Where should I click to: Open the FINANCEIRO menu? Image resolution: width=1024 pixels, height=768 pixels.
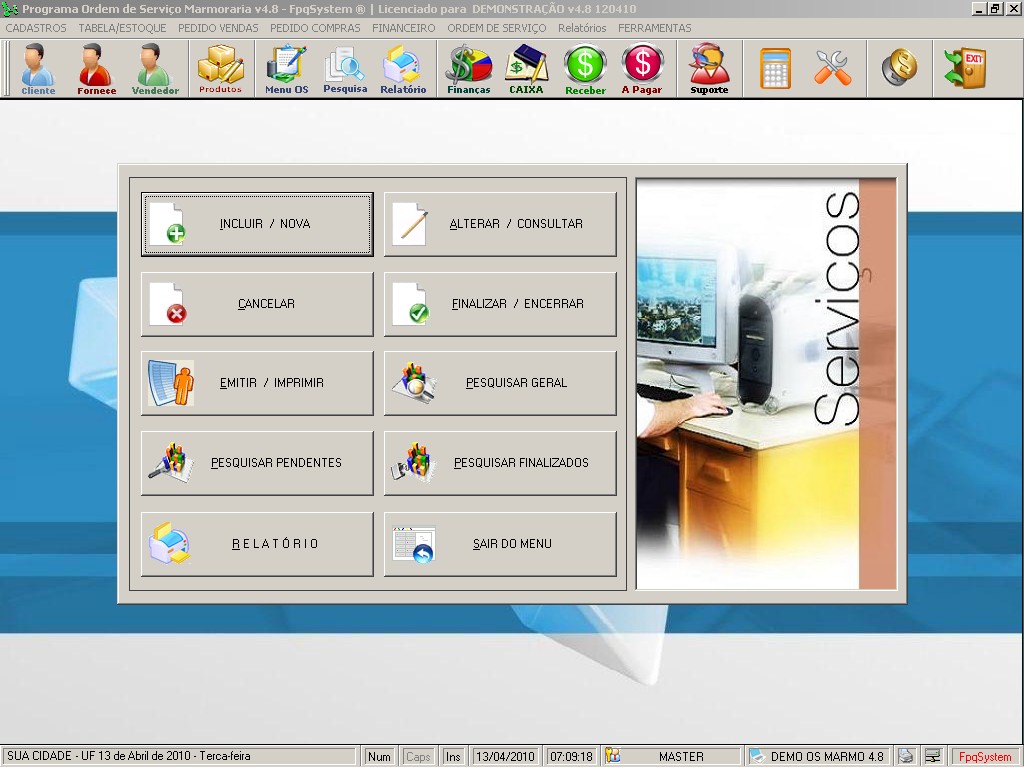click(x=404, y=28)
